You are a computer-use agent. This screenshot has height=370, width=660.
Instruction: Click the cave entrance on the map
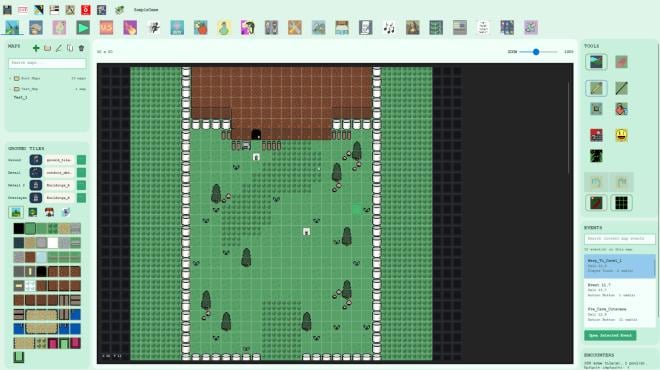tap(256, 135)
